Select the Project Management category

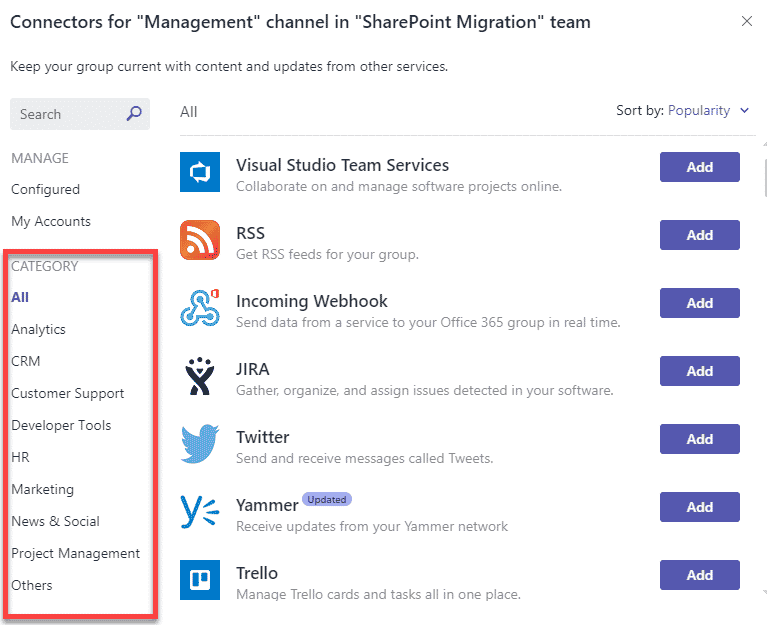pos(75,553)
